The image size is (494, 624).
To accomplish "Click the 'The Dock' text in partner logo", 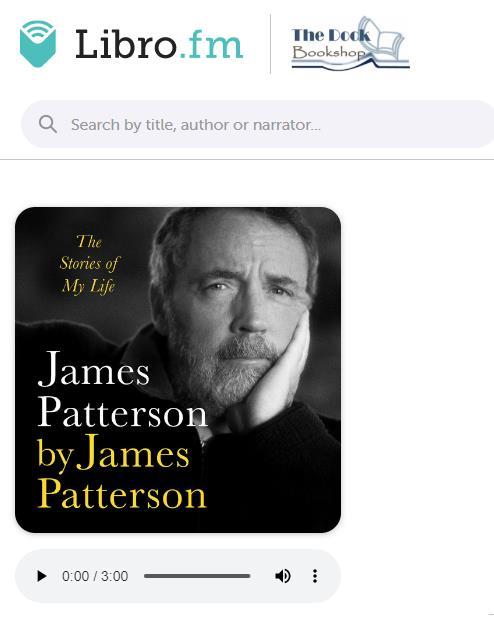I will (331, 35).
